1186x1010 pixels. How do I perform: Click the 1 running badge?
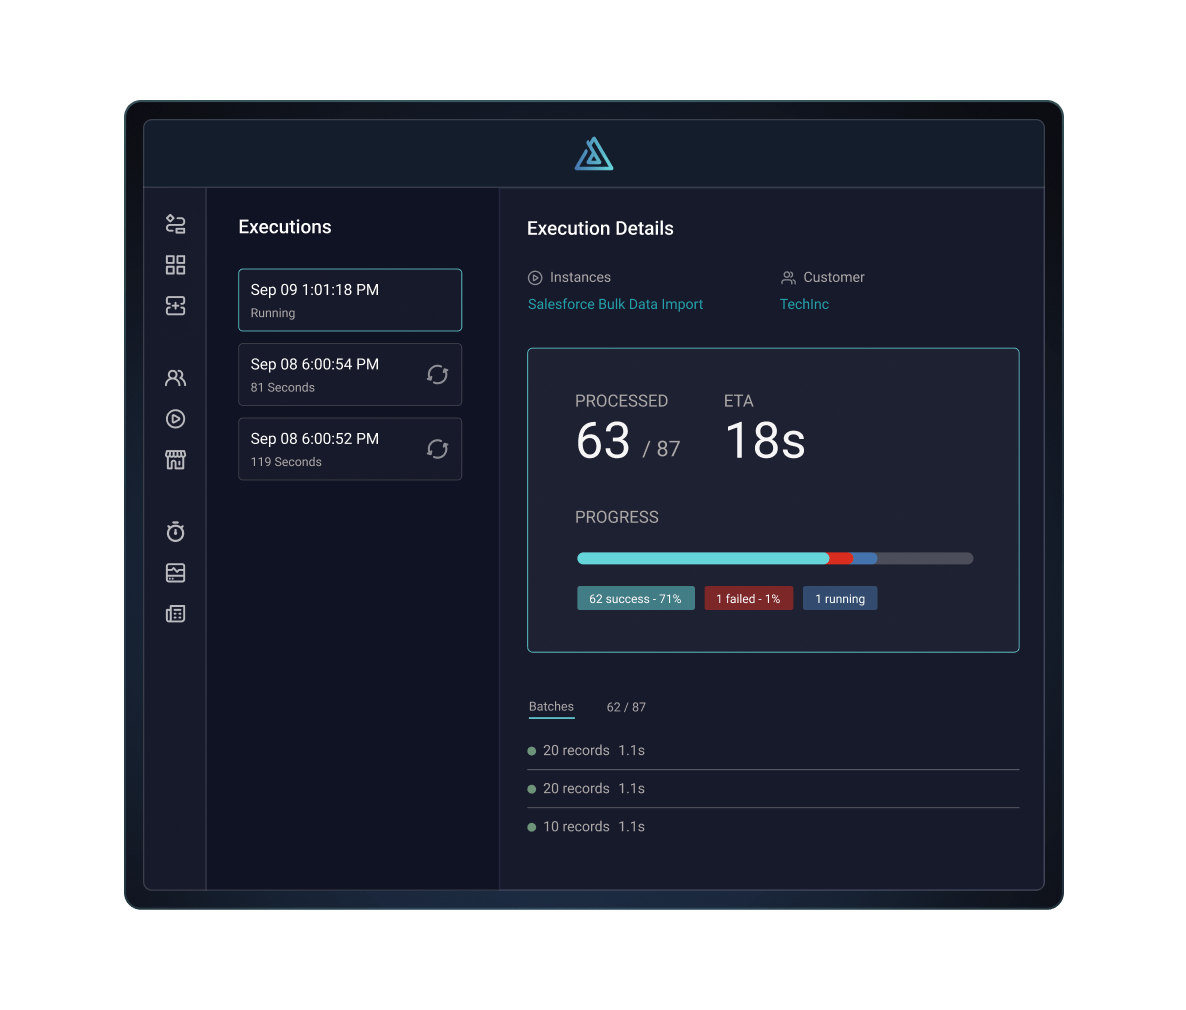[840, 598]
